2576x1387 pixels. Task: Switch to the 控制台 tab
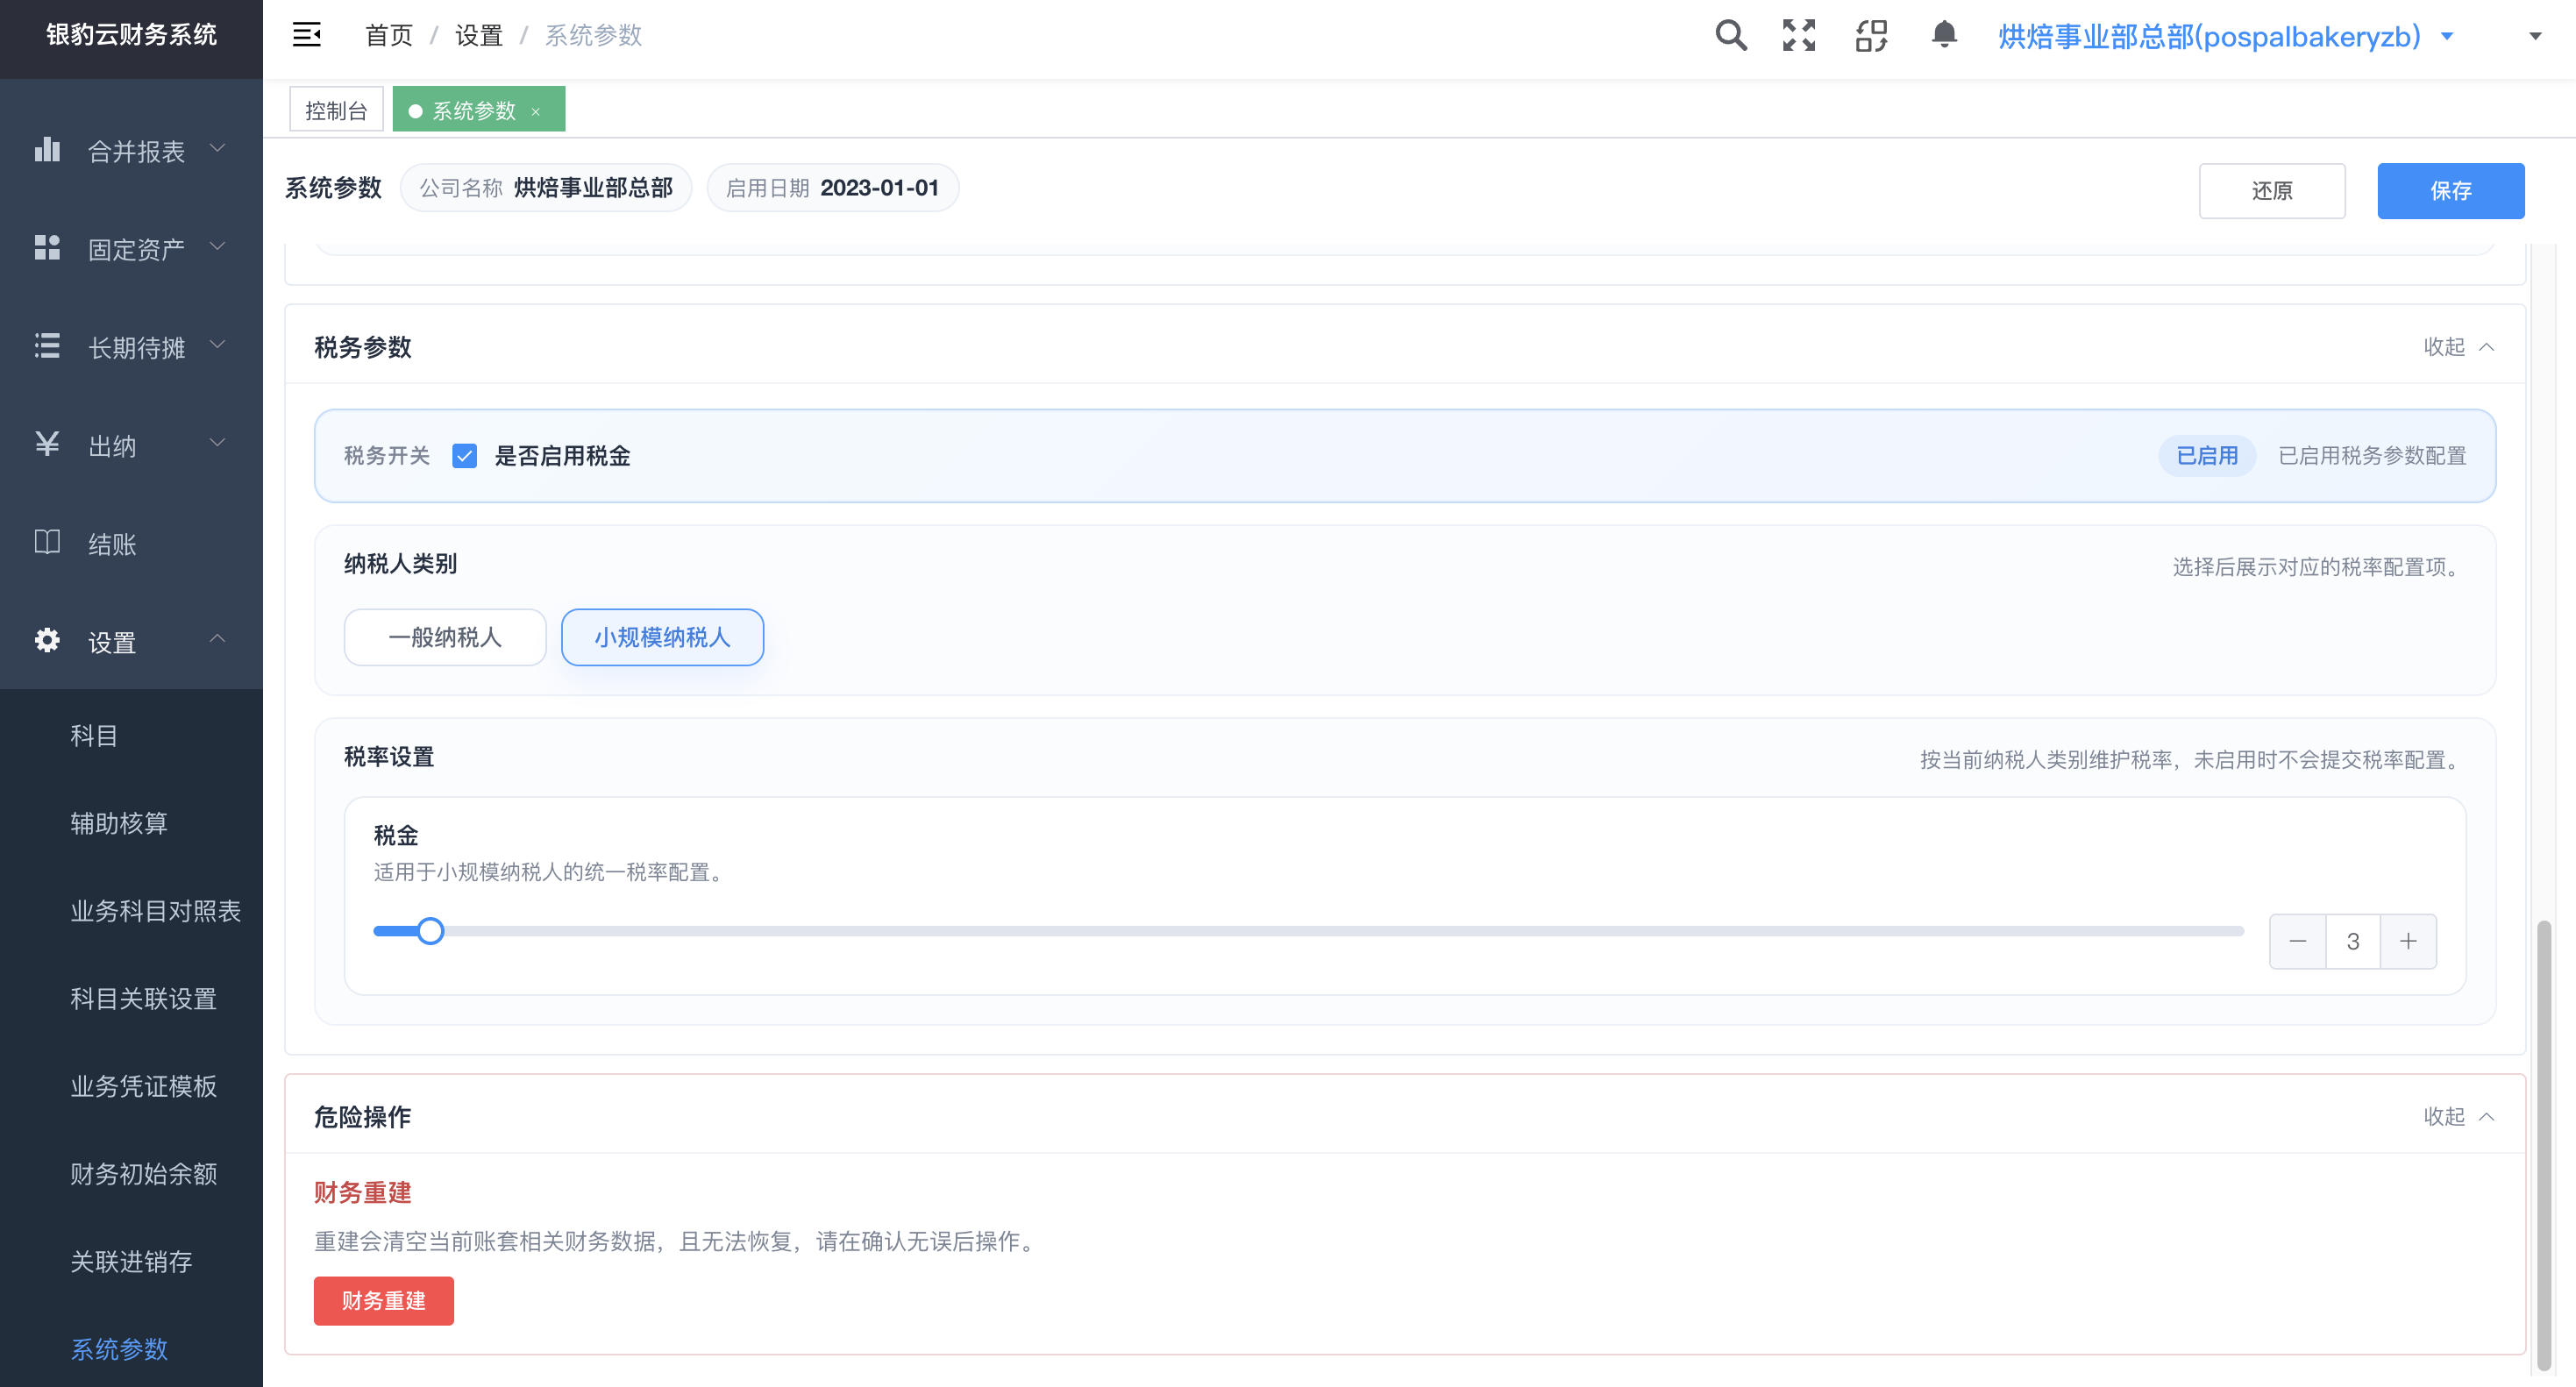[x=336, y=109]
